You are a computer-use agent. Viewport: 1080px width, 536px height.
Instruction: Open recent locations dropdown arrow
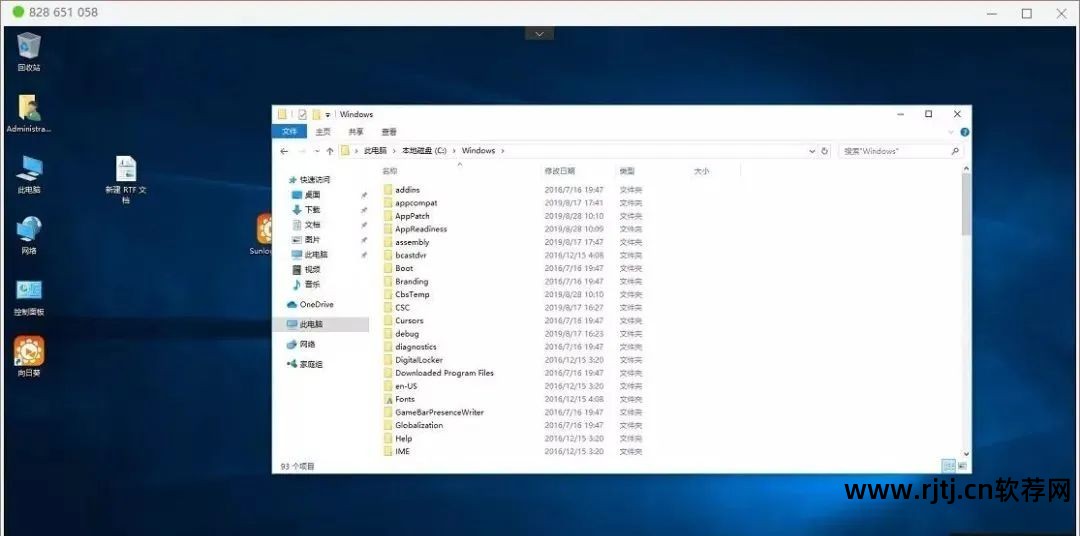(317, 151)
